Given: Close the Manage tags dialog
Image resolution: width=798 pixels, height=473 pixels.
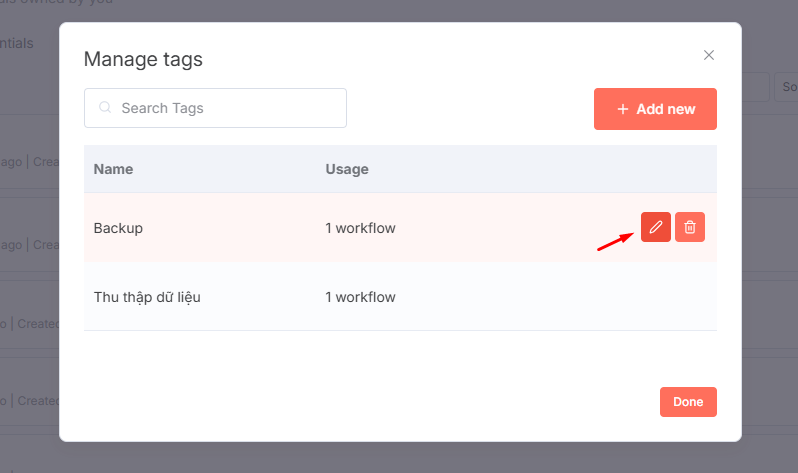Looking at the screenshot, I should point(708,55).
